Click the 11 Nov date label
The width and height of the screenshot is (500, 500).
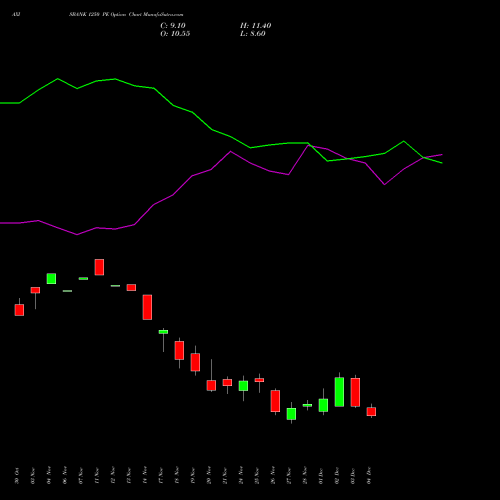click(97, 476)
